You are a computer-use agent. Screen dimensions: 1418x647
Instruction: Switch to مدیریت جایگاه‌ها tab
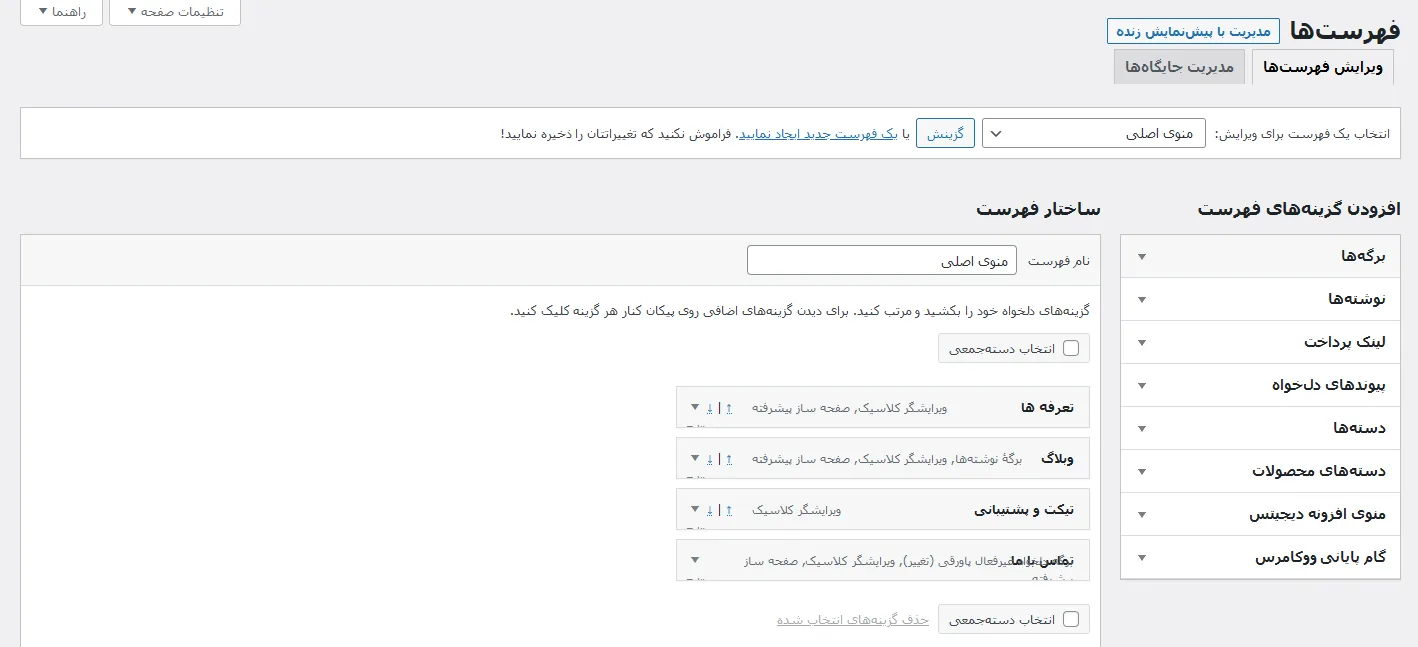(1180, 67)
